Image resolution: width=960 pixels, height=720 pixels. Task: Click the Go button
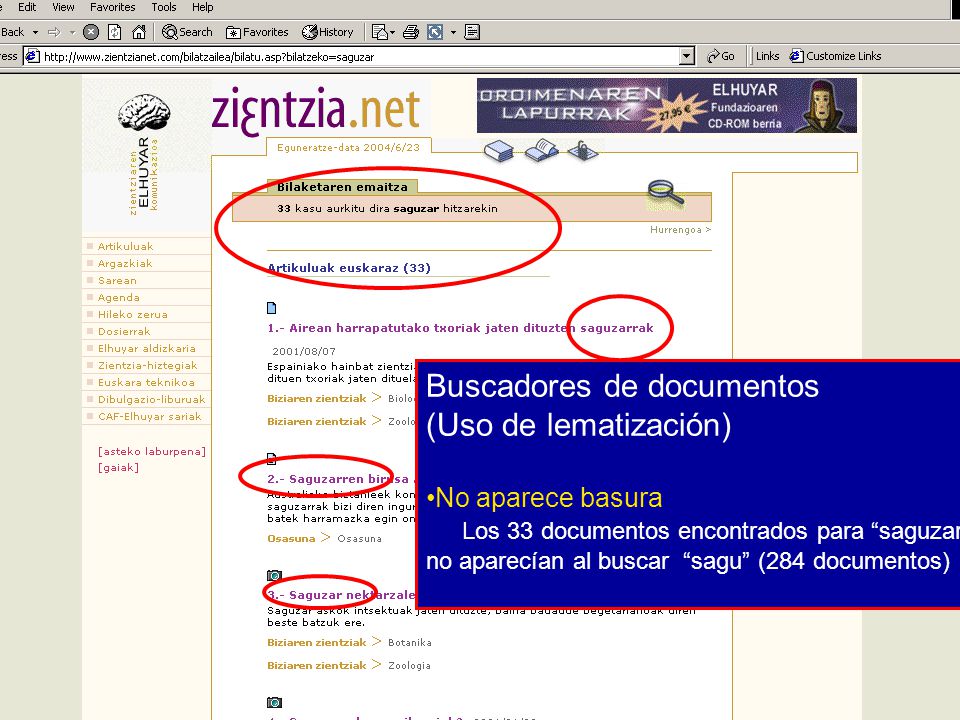click(721, 56)
